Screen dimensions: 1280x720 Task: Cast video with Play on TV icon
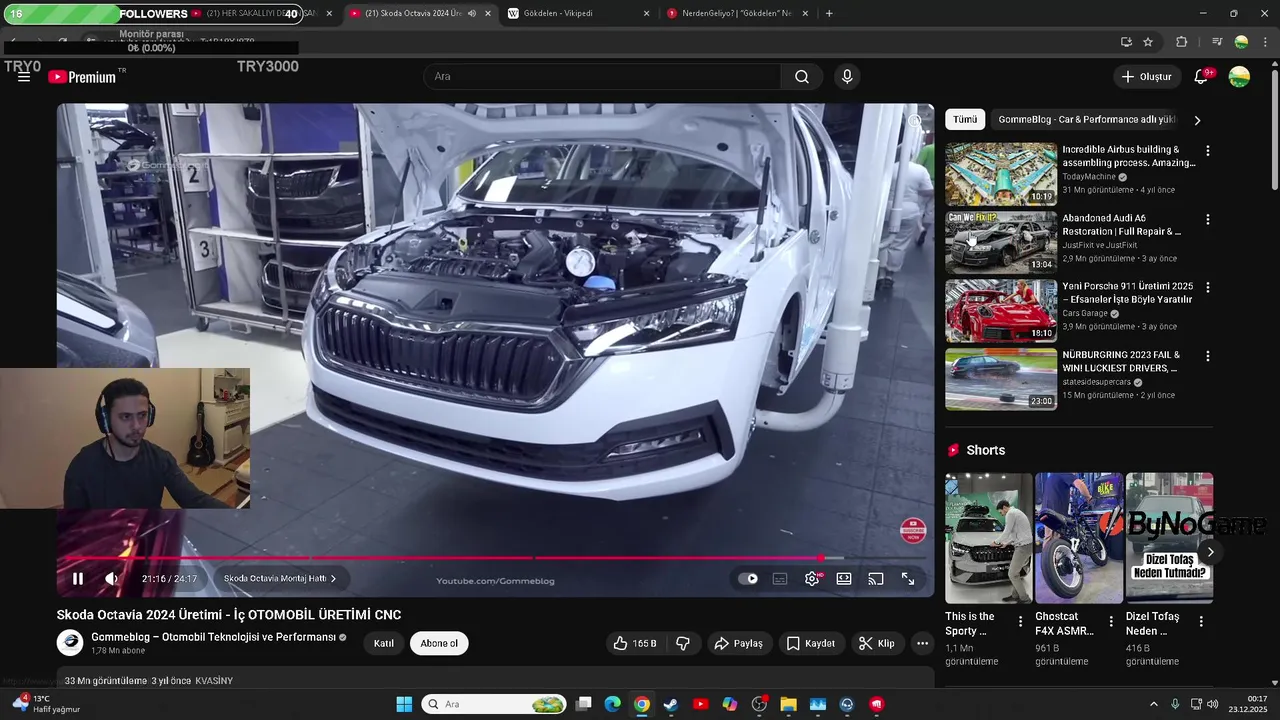click(876, 579)
